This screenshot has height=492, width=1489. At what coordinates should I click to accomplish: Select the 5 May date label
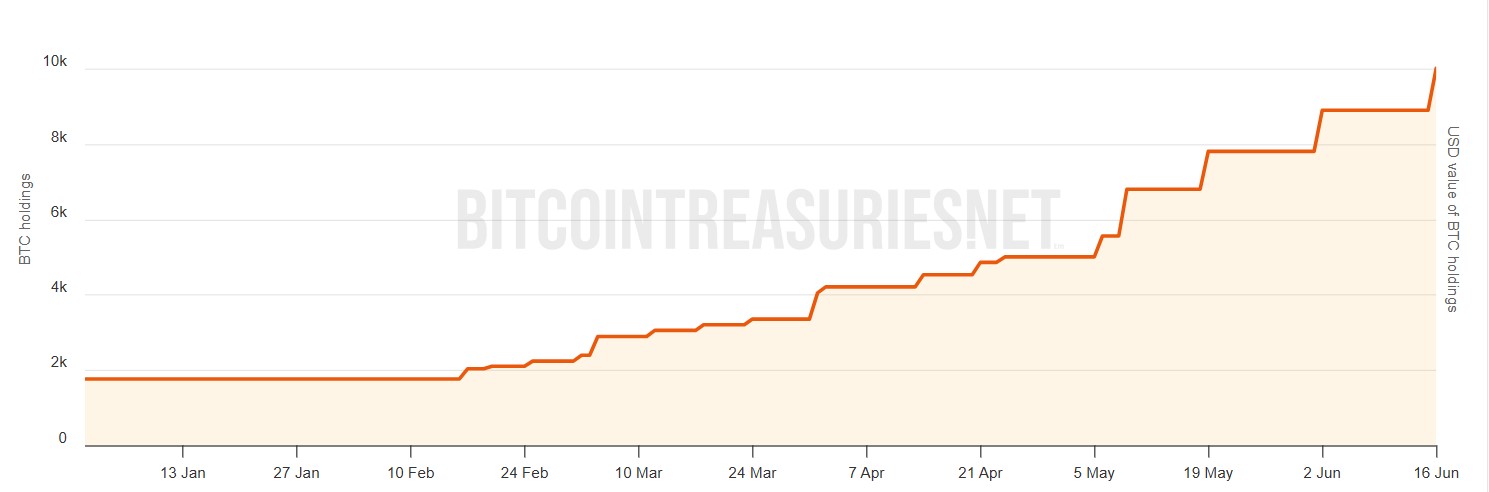pyautogui.click(x=1094, y=472)
